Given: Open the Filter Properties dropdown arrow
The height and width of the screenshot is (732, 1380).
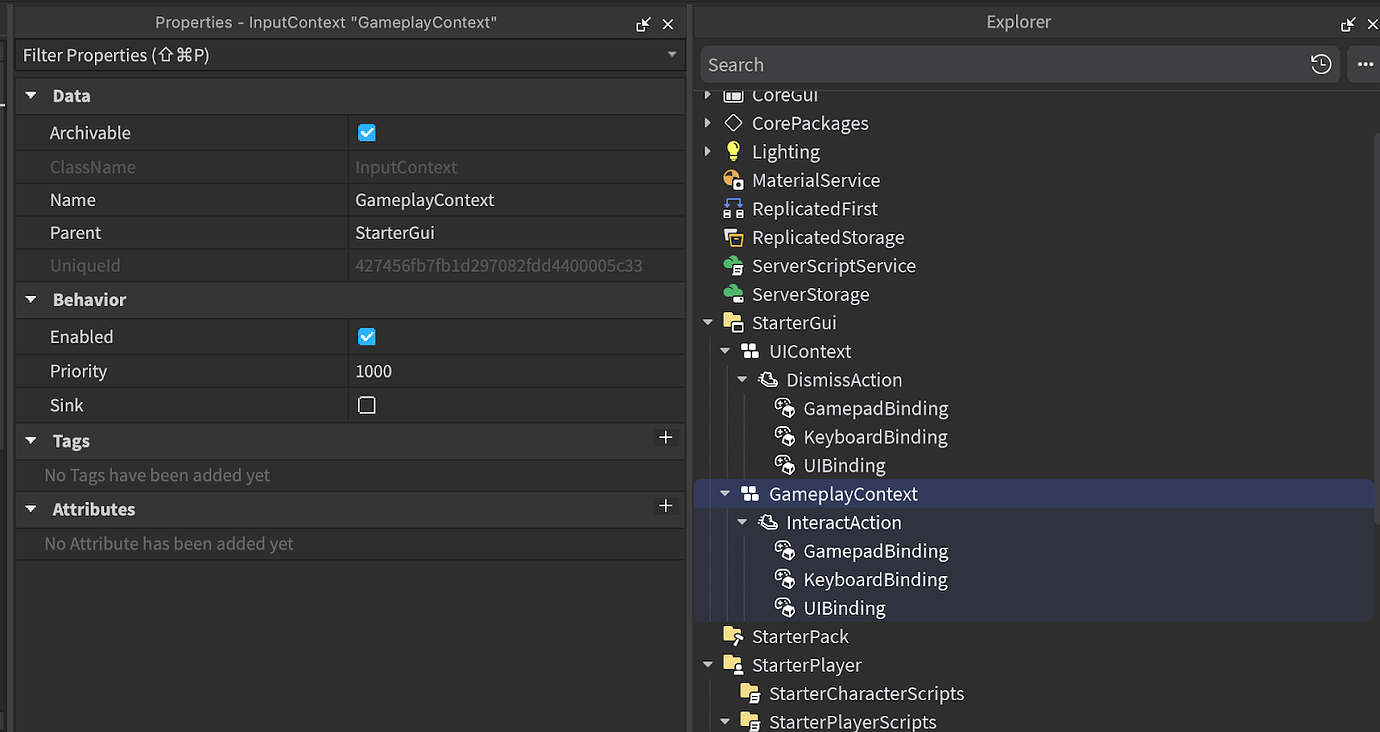Looking at the screenshot, I should click(672, 55).
